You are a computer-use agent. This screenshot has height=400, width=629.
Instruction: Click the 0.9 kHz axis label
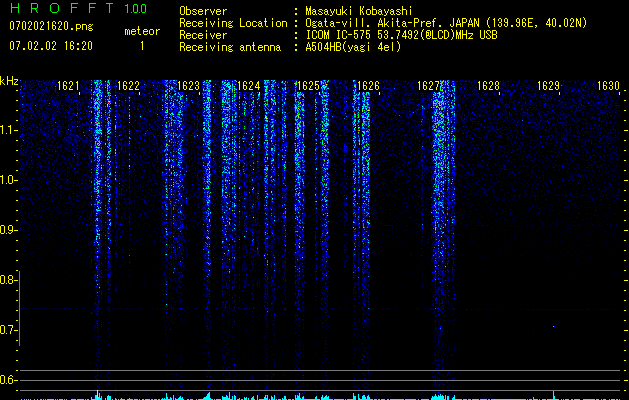(x=8, y=230)
